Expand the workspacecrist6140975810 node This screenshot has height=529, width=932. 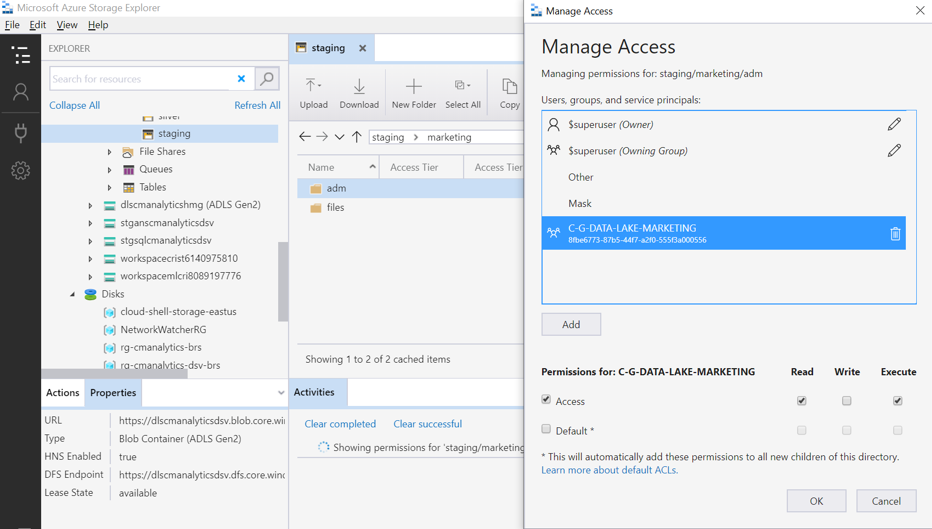pyautogui.click(x=90, y=259)
